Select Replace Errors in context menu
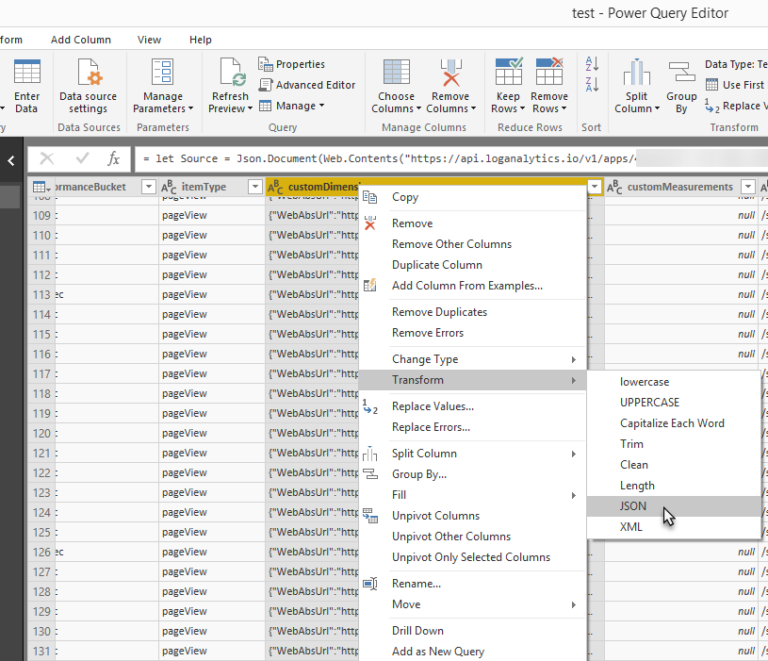 tap(473, 427)
